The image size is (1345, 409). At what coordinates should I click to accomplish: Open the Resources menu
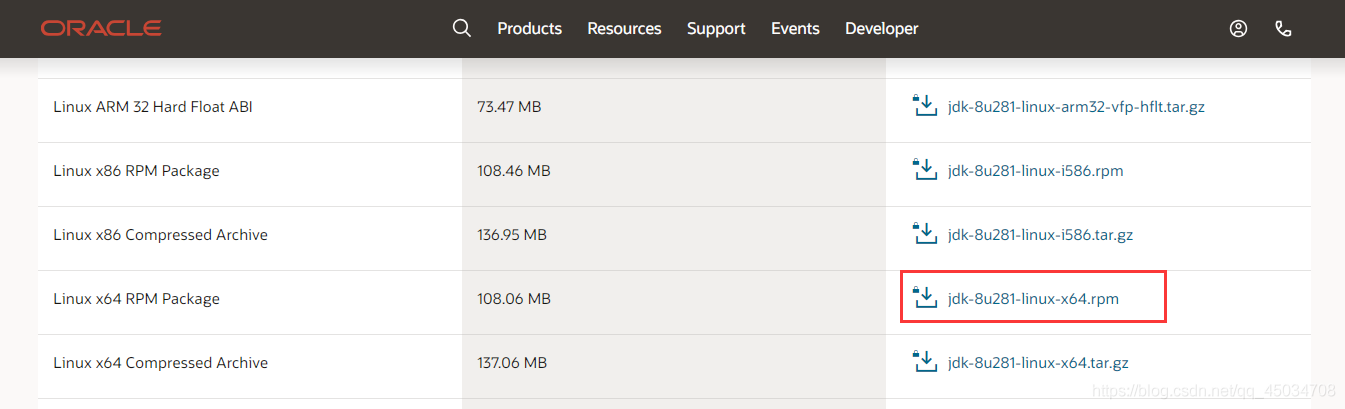tap(624, 29)
